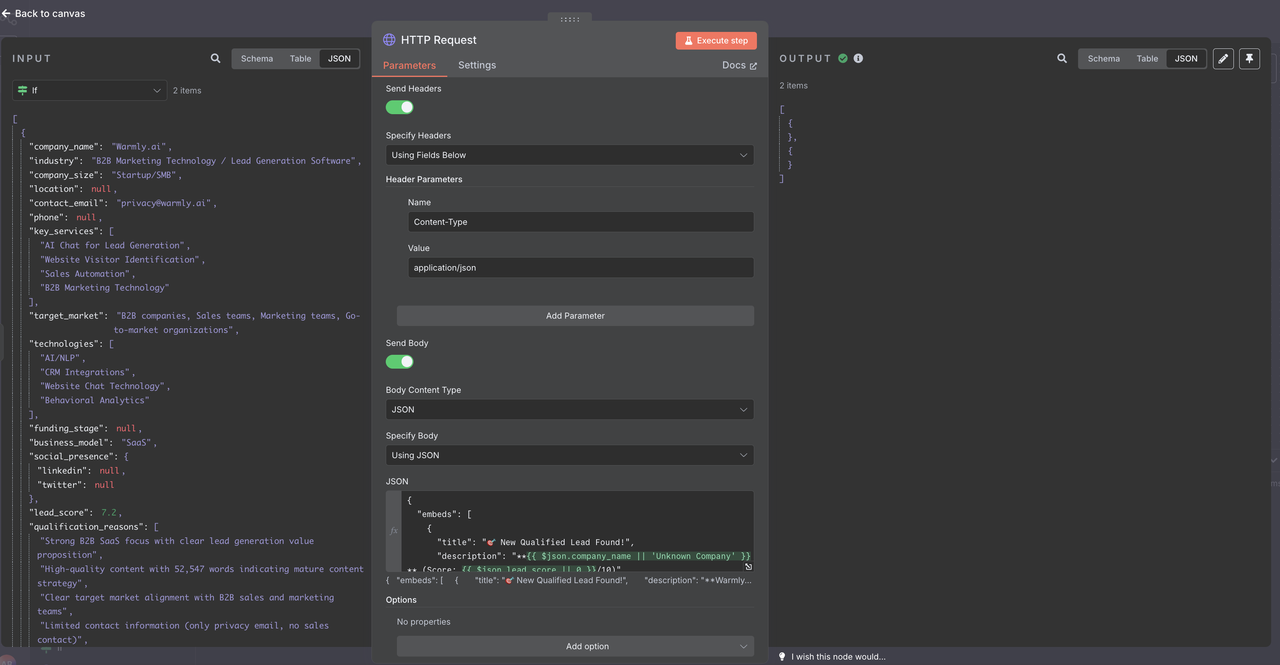Viewport: 1280px width, 665px height.
Task: Click the INPUT '2 items' count
Action: (187, 90)
